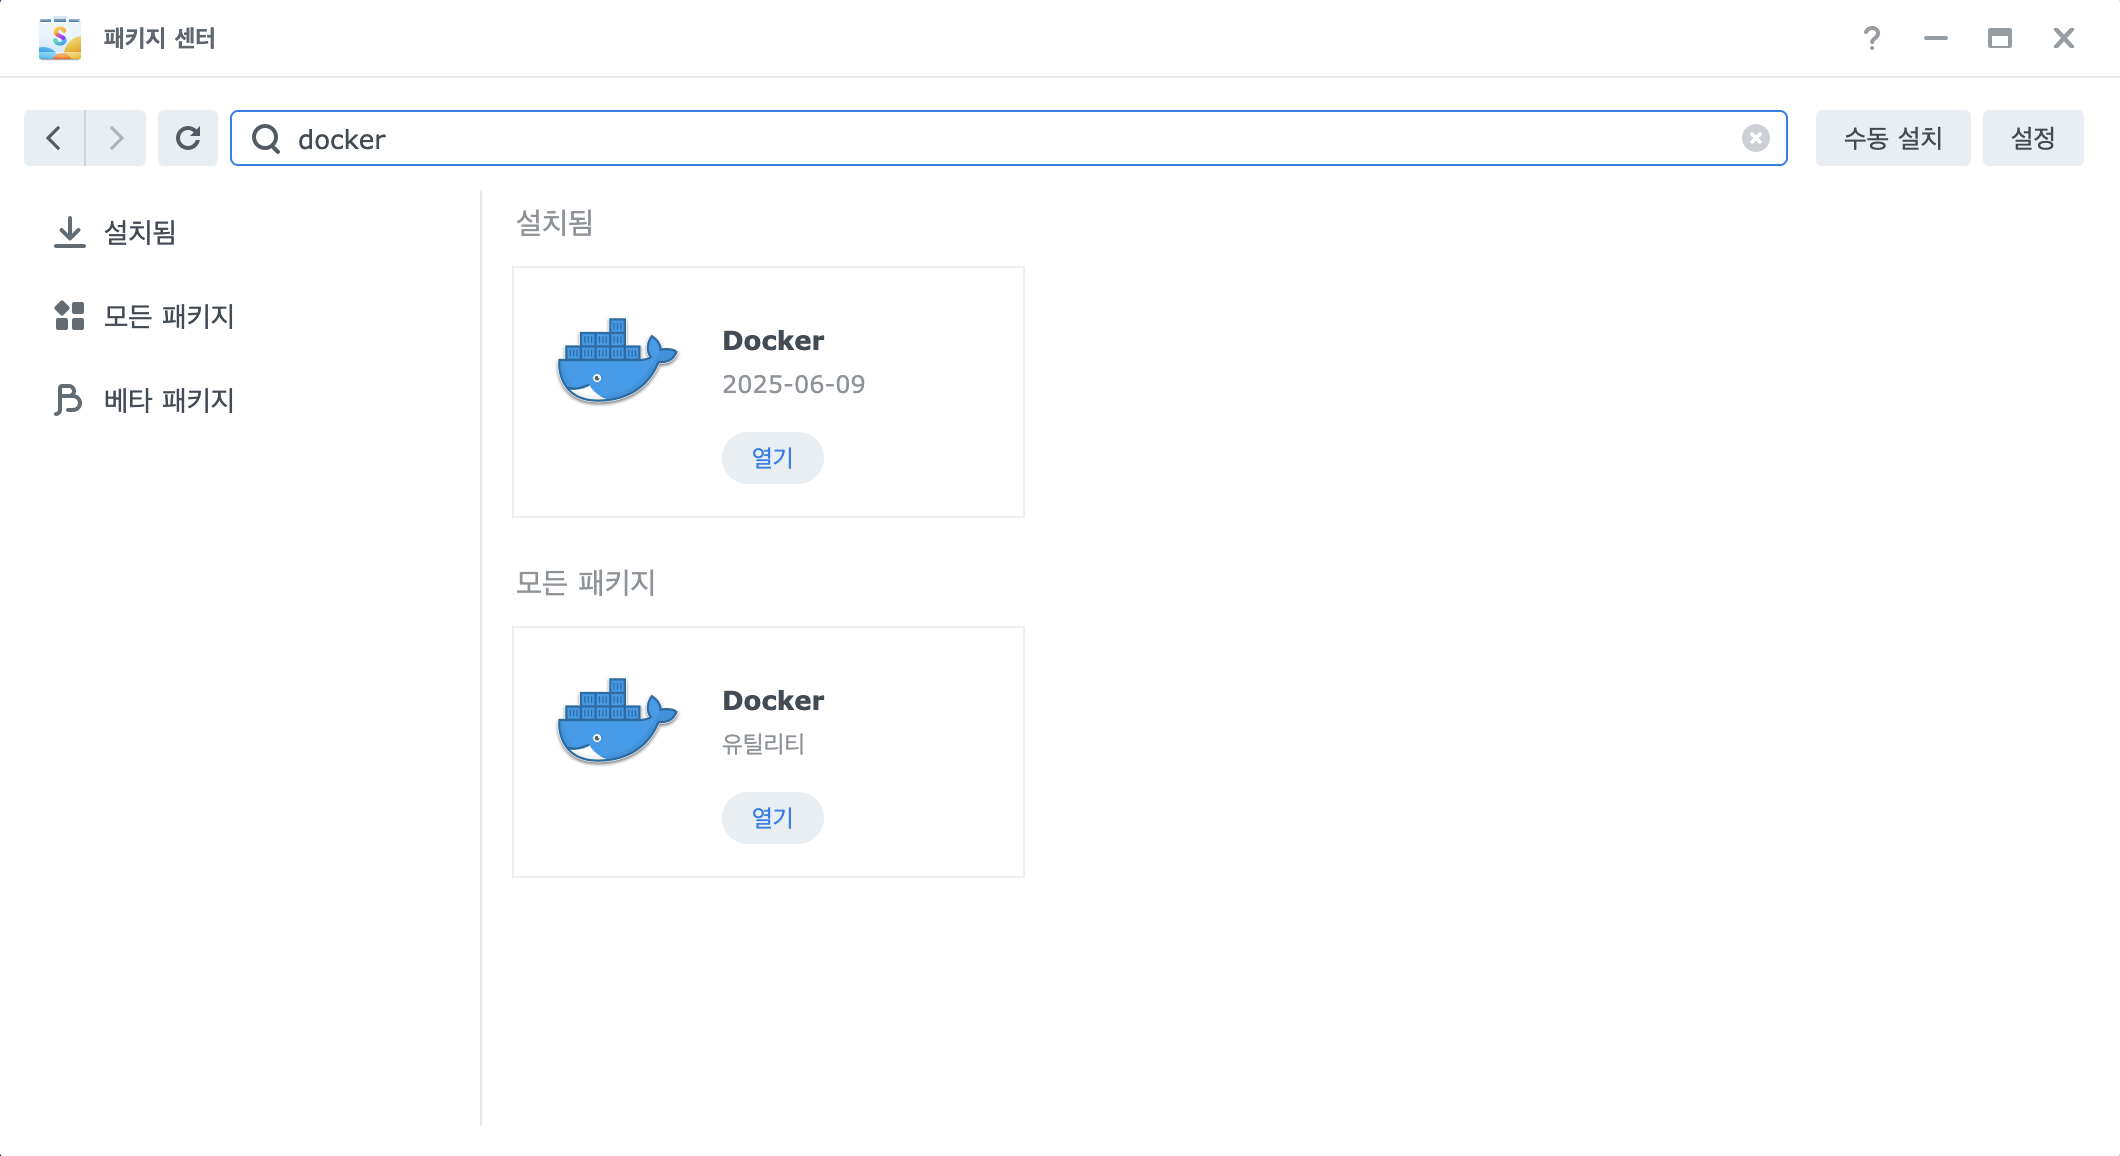
Task: Maximize the Package Center window
Action: click(x=1999, y=38)
